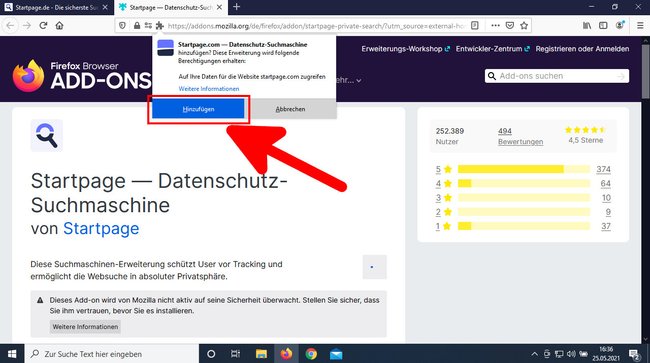Toggle reader view in address bar
The width and height of the screenshot is (650, 363).
point(475,26)
